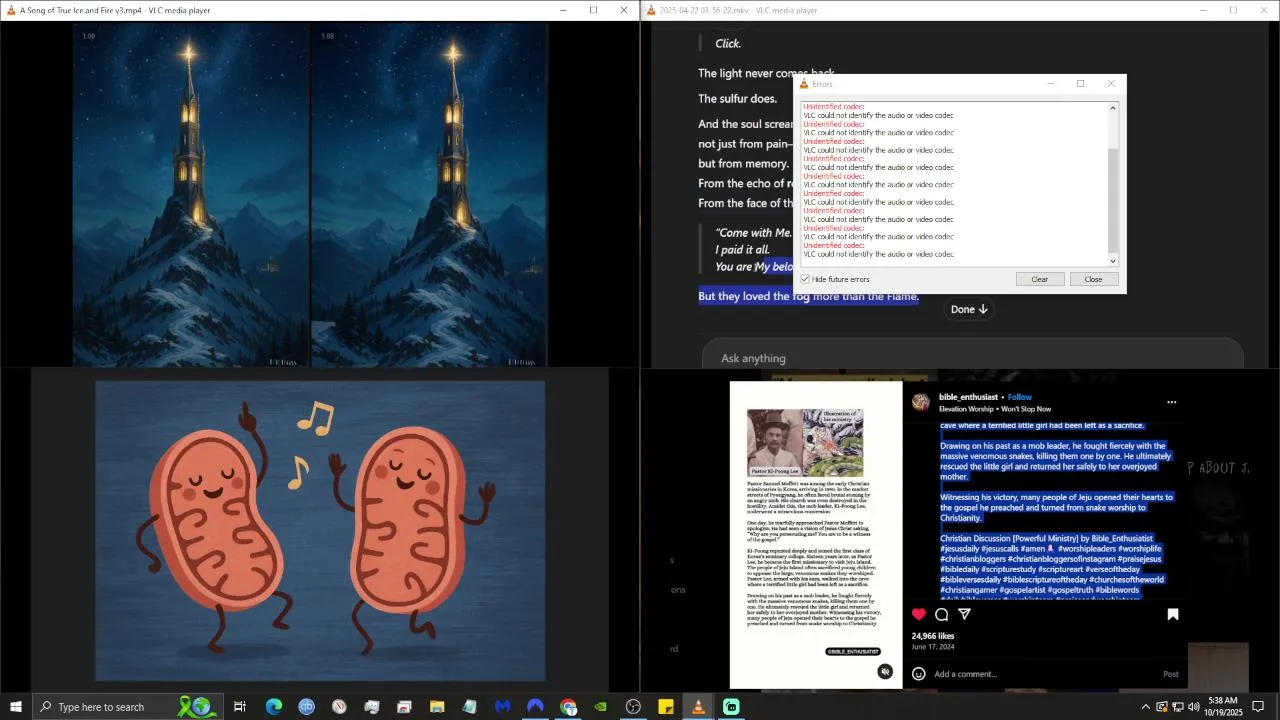Viewport: 1280px width, 720px height.
Task: Open the NVIDIA app from the taskbar
Action: point(600,707)
